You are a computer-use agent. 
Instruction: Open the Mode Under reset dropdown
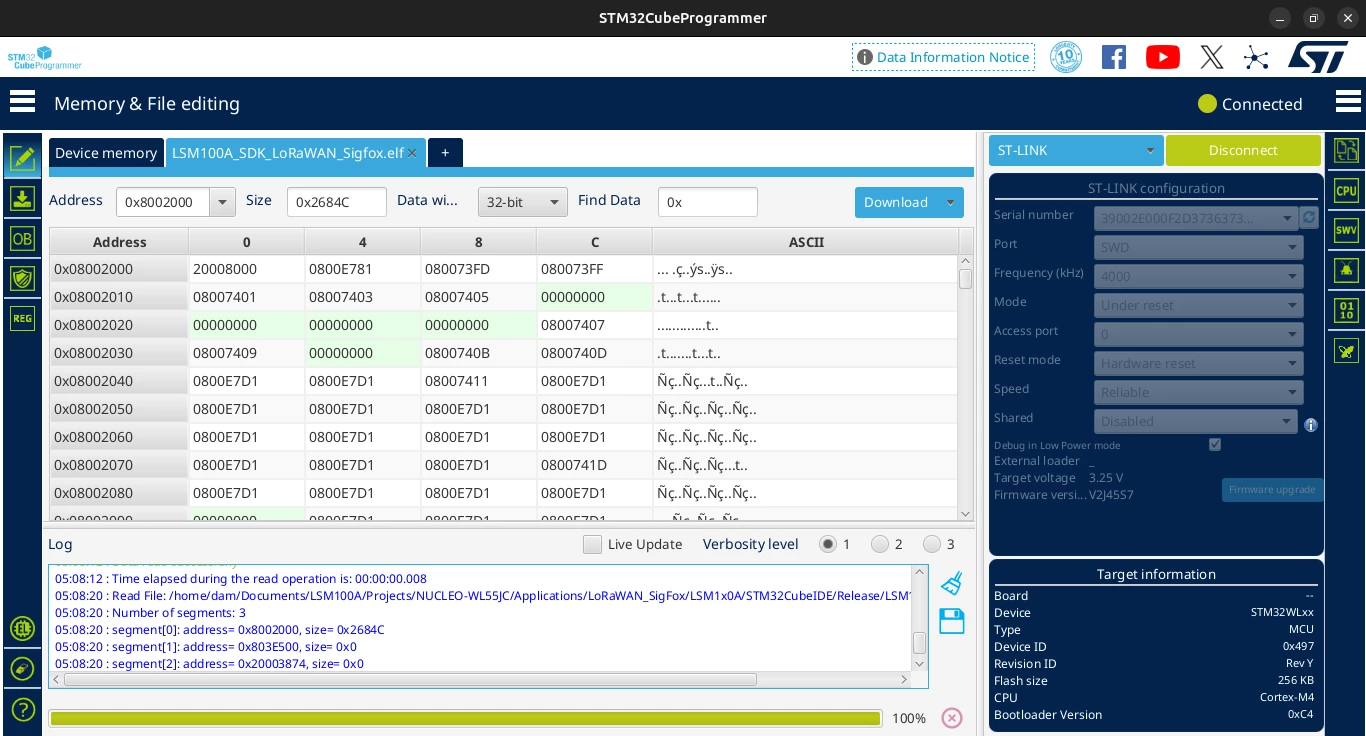(x=1198, y=305)
